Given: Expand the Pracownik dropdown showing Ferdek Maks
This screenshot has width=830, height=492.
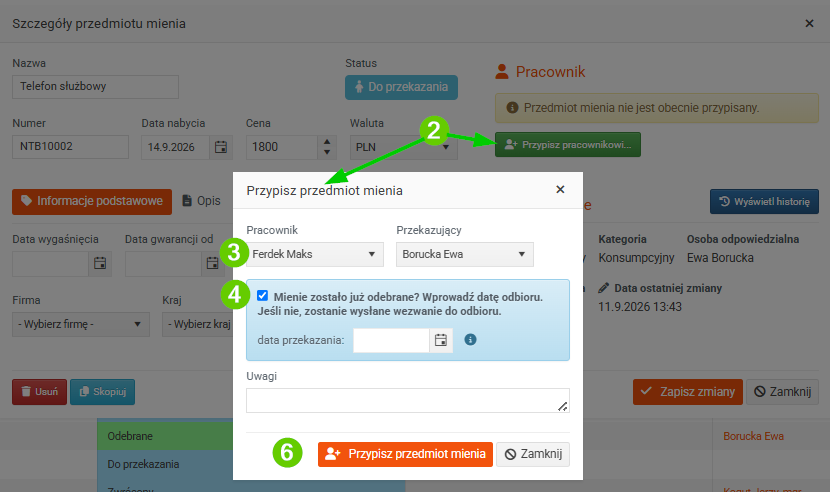Looking at the screenshot, I should coord(315,254).
